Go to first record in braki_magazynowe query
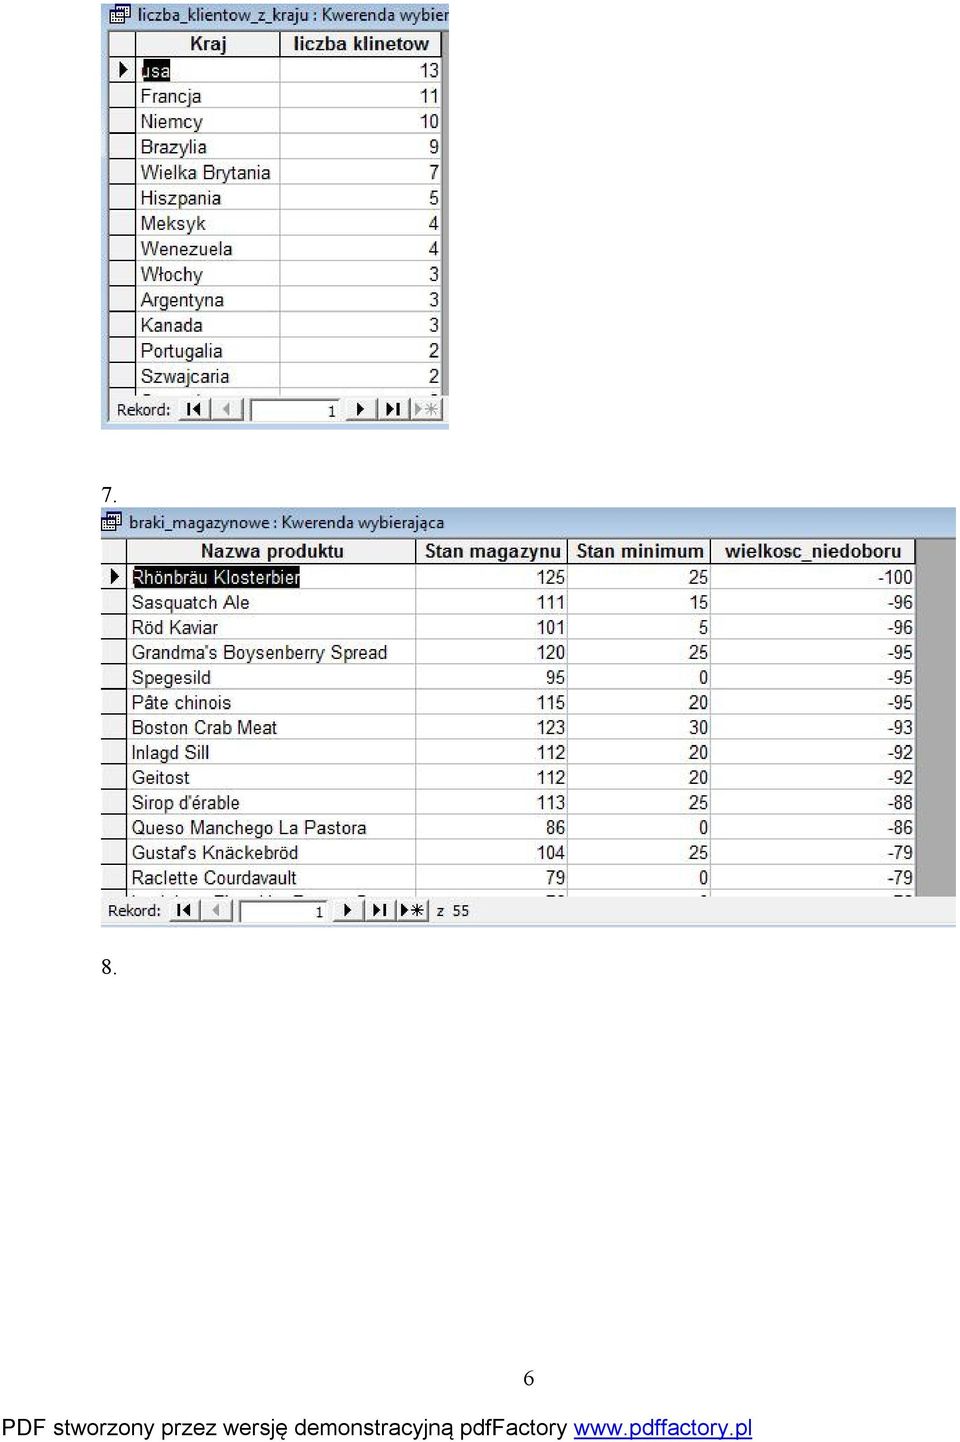960x1442 pixels. [183, 910]
